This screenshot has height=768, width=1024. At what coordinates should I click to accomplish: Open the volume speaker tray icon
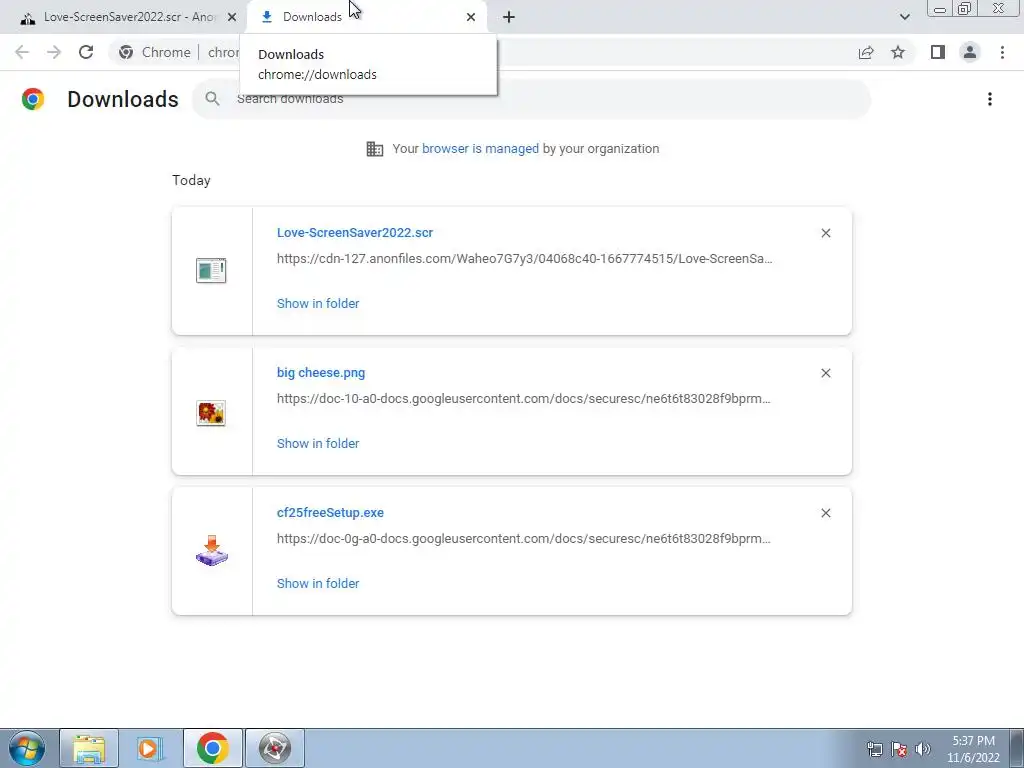click(x=923, y=749)
